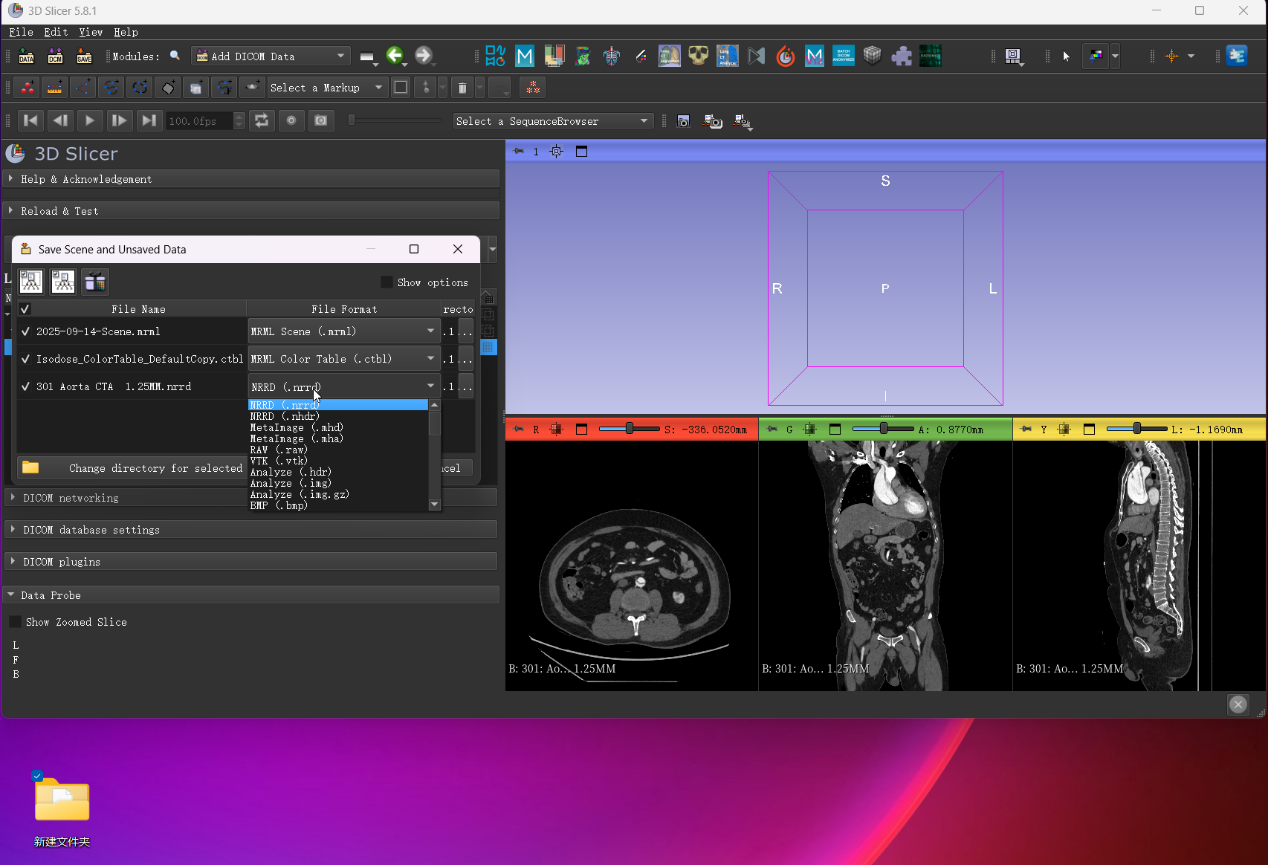Image resolution: width=1268 pixels, height=865 pixels.
Task: Open the File menu
Action: (x=21, y=32)
